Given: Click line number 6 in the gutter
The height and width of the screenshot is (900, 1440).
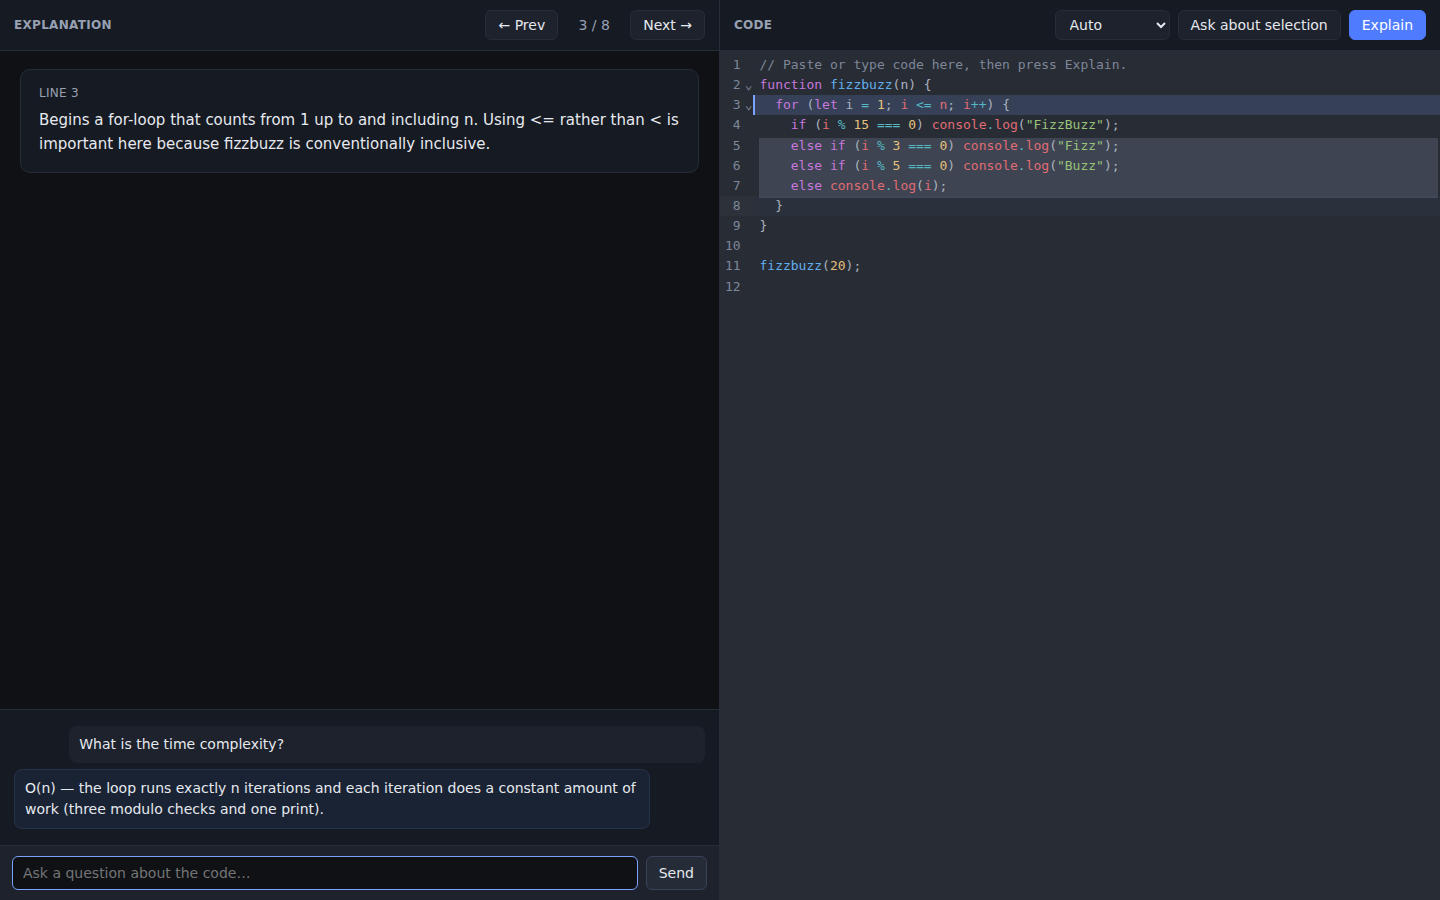Looking at the screenshot, I should [737, 166].
